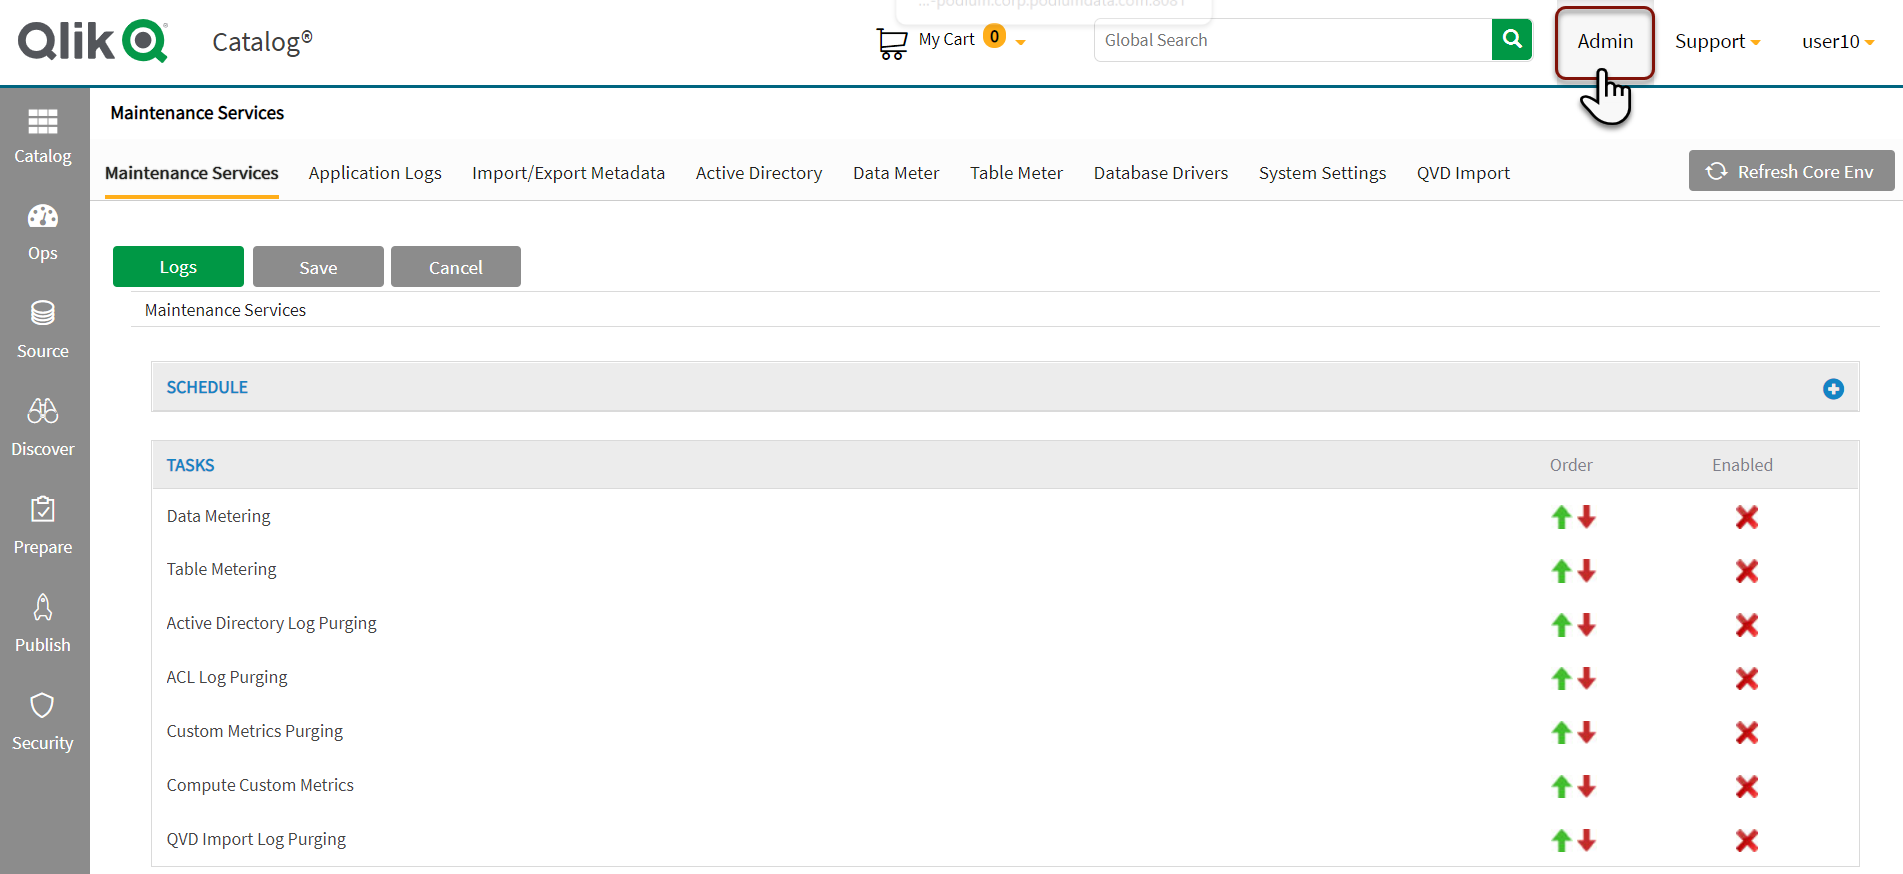
Task: Move Active Directory Log Purging up
Action: pos(1561,625)
